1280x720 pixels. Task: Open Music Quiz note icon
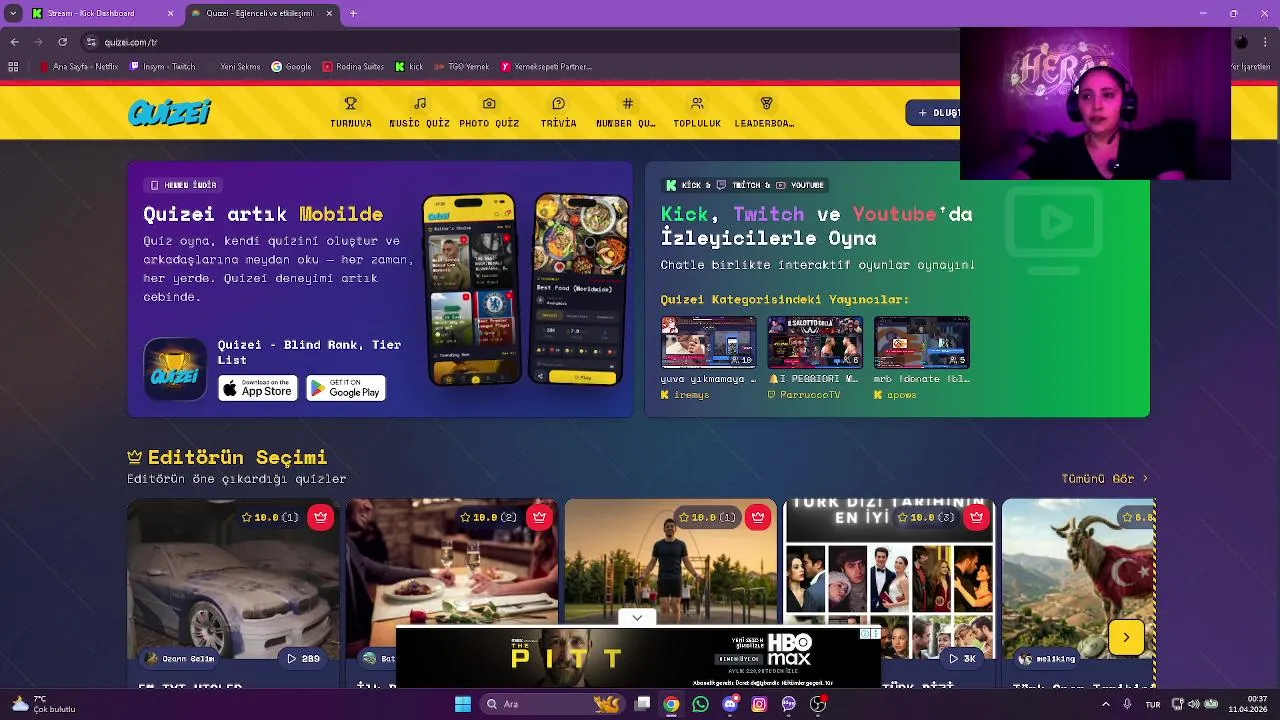tap(419, 103)
